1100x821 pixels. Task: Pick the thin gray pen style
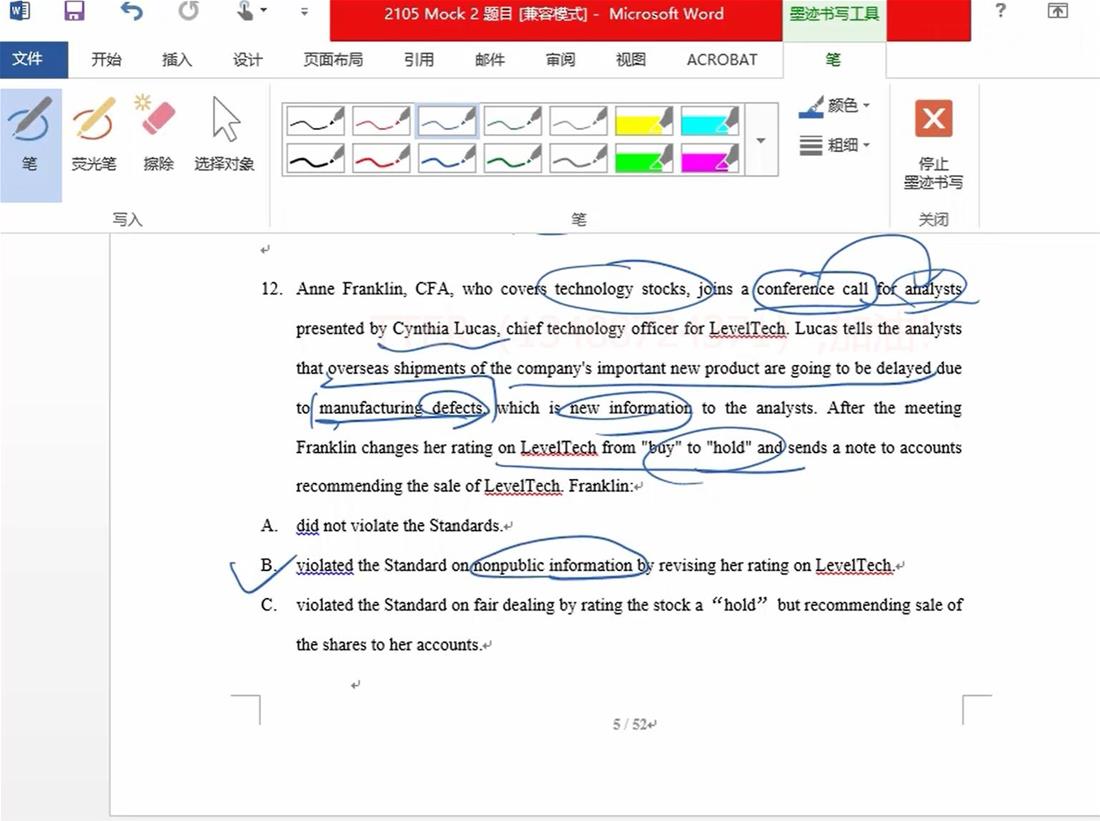[579, 121]
